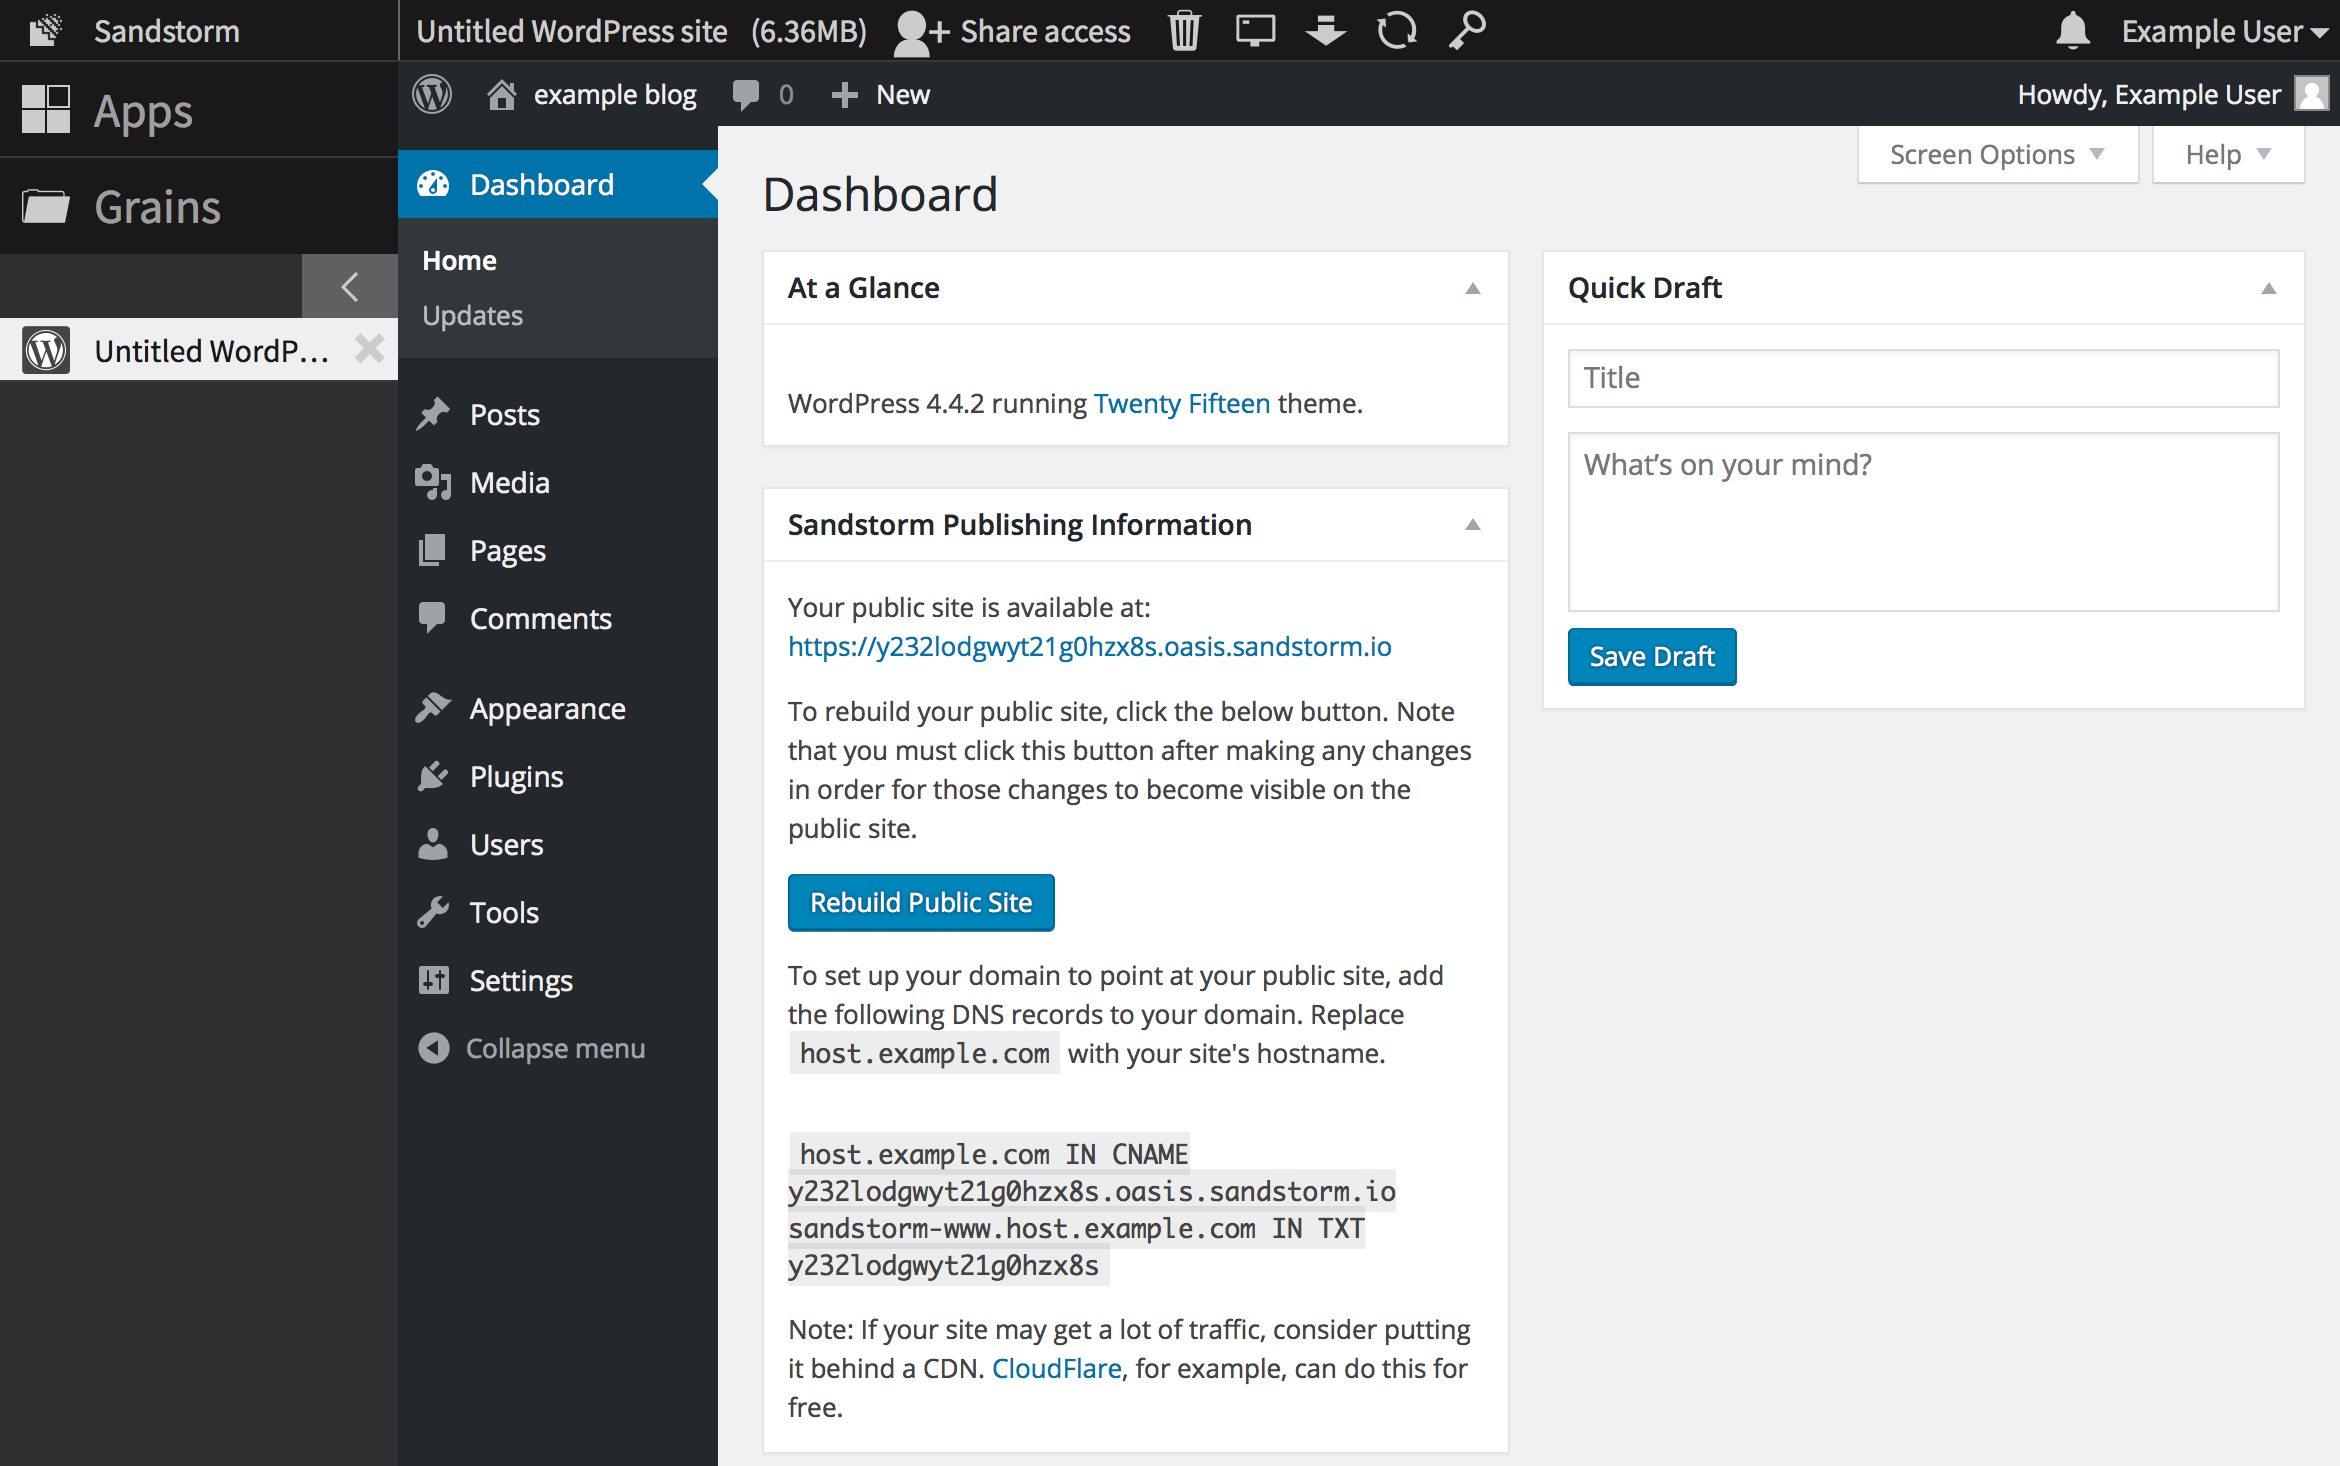2340x1466 pixels.
Task: Click the Sandstorm logo icon
Action: tap(46, 30)
